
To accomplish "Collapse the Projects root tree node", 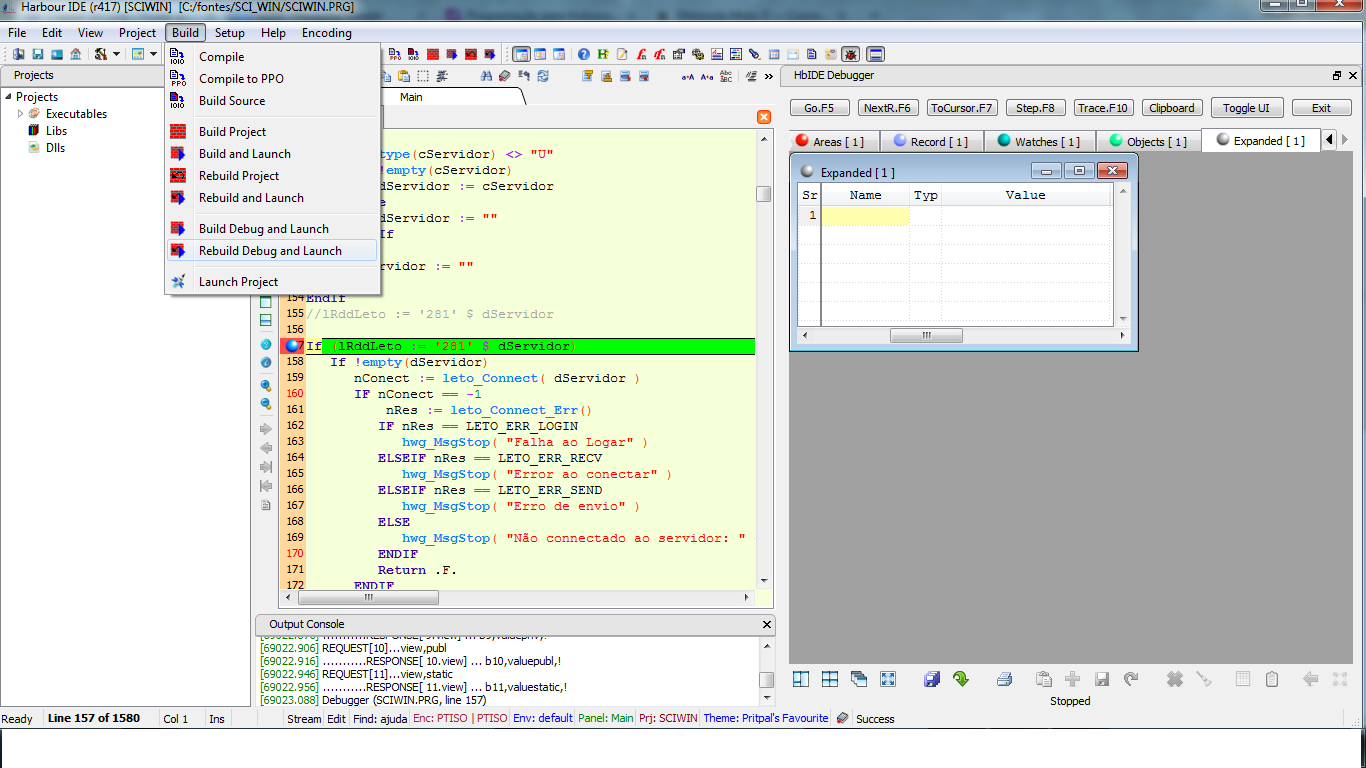I will (8, 97).
